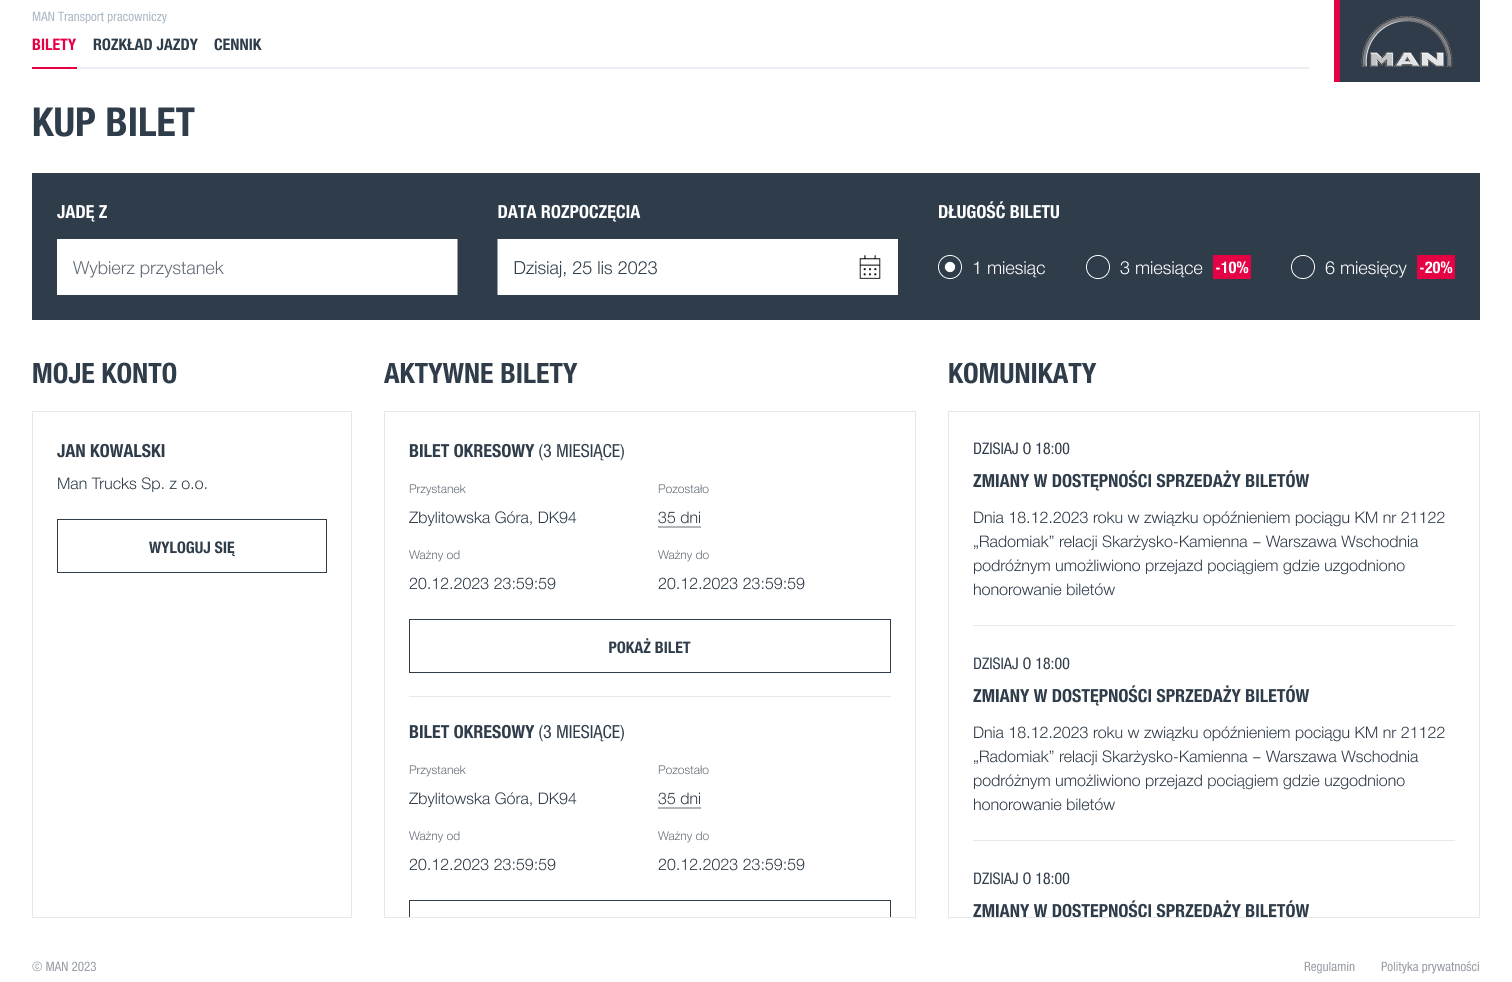Click POKAŻ BILET on the first ticket

pos(650,646)
